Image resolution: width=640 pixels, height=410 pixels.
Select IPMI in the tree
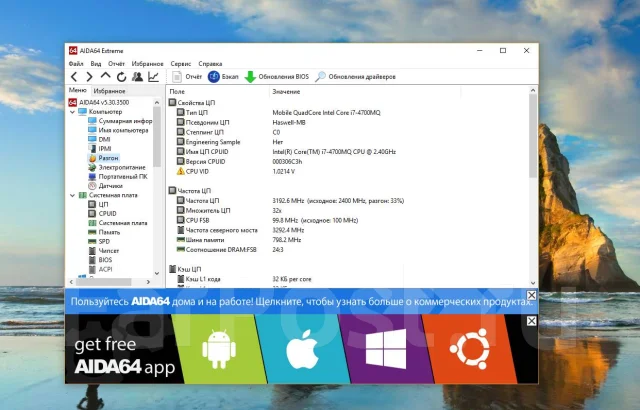100,149
